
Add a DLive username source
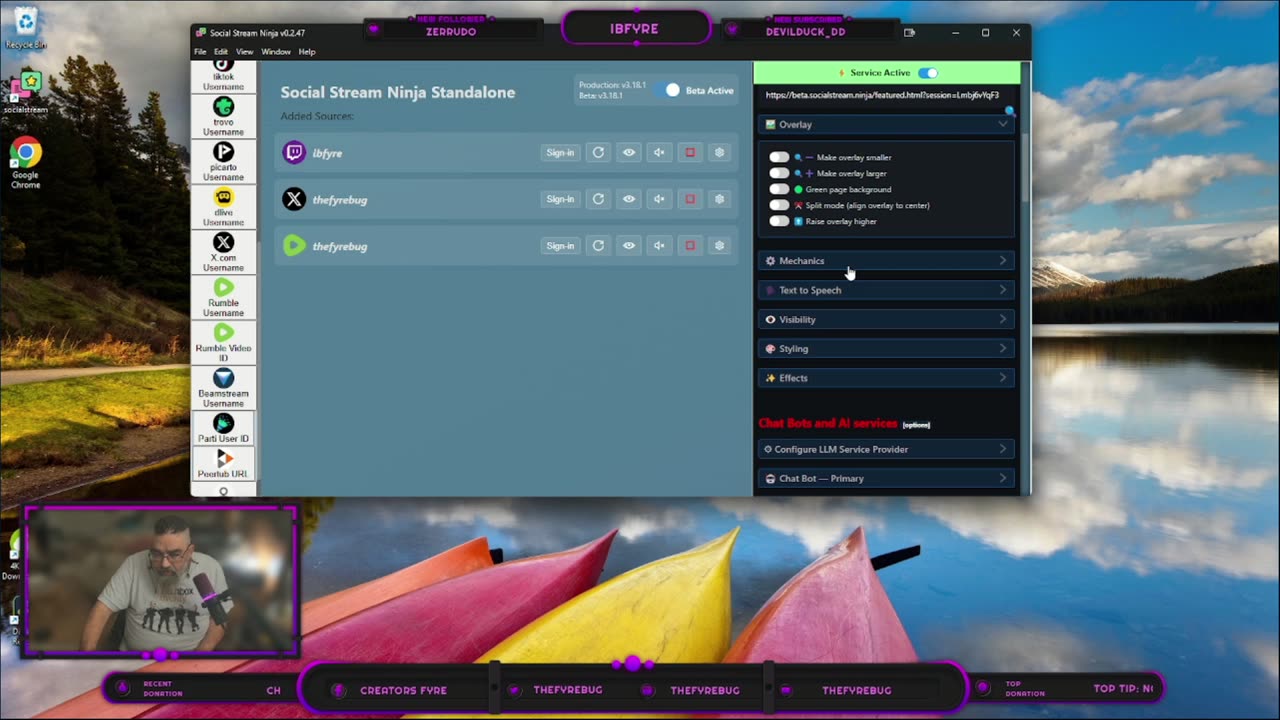click(223, 207)
